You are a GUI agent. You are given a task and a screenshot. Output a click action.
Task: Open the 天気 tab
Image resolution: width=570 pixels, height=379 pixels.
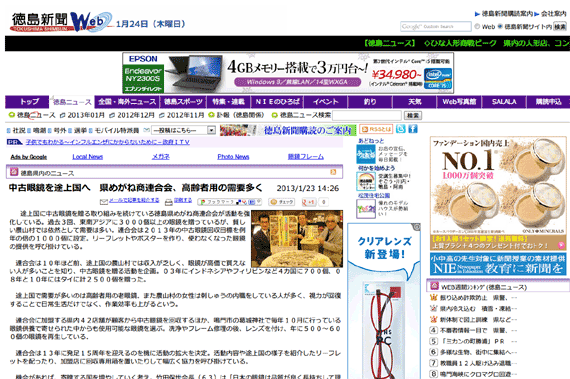click(x=414, y=102)
